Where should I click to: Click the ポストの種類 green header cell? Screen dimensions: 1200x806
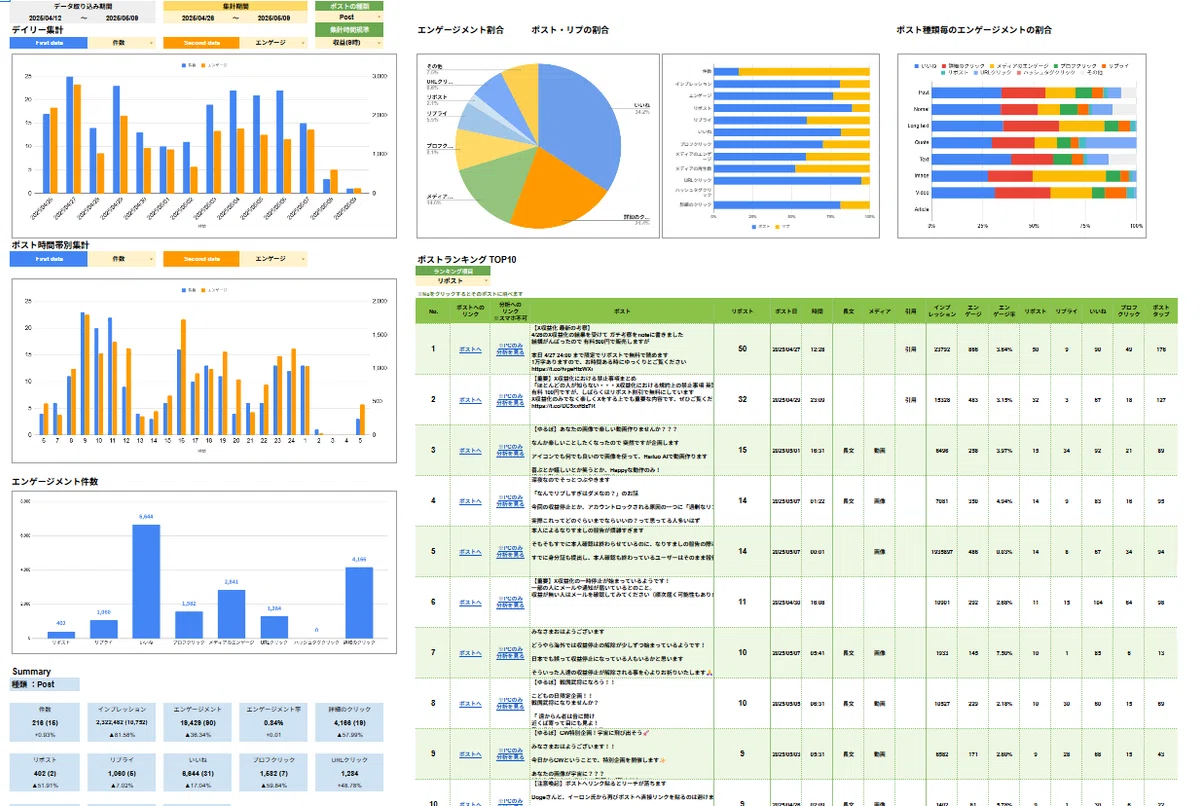pyautogui.click(x=348, y=6)
